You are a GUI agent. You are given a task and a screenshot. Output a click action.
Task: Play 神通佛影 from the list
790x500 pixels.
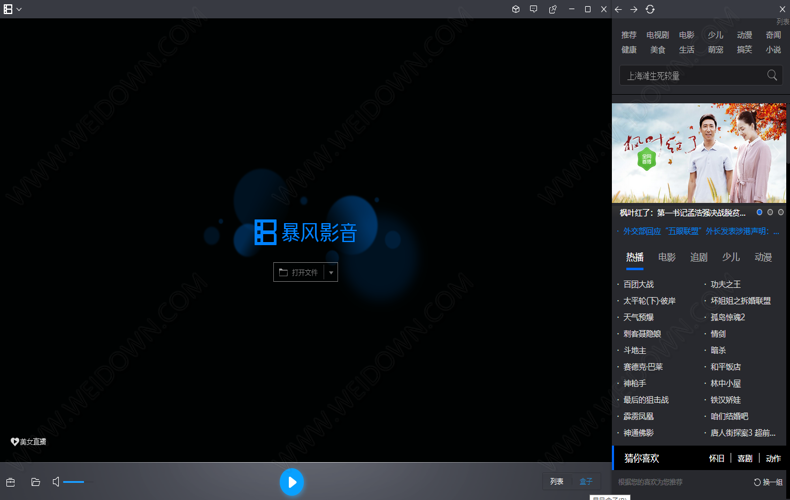[638, 433]
